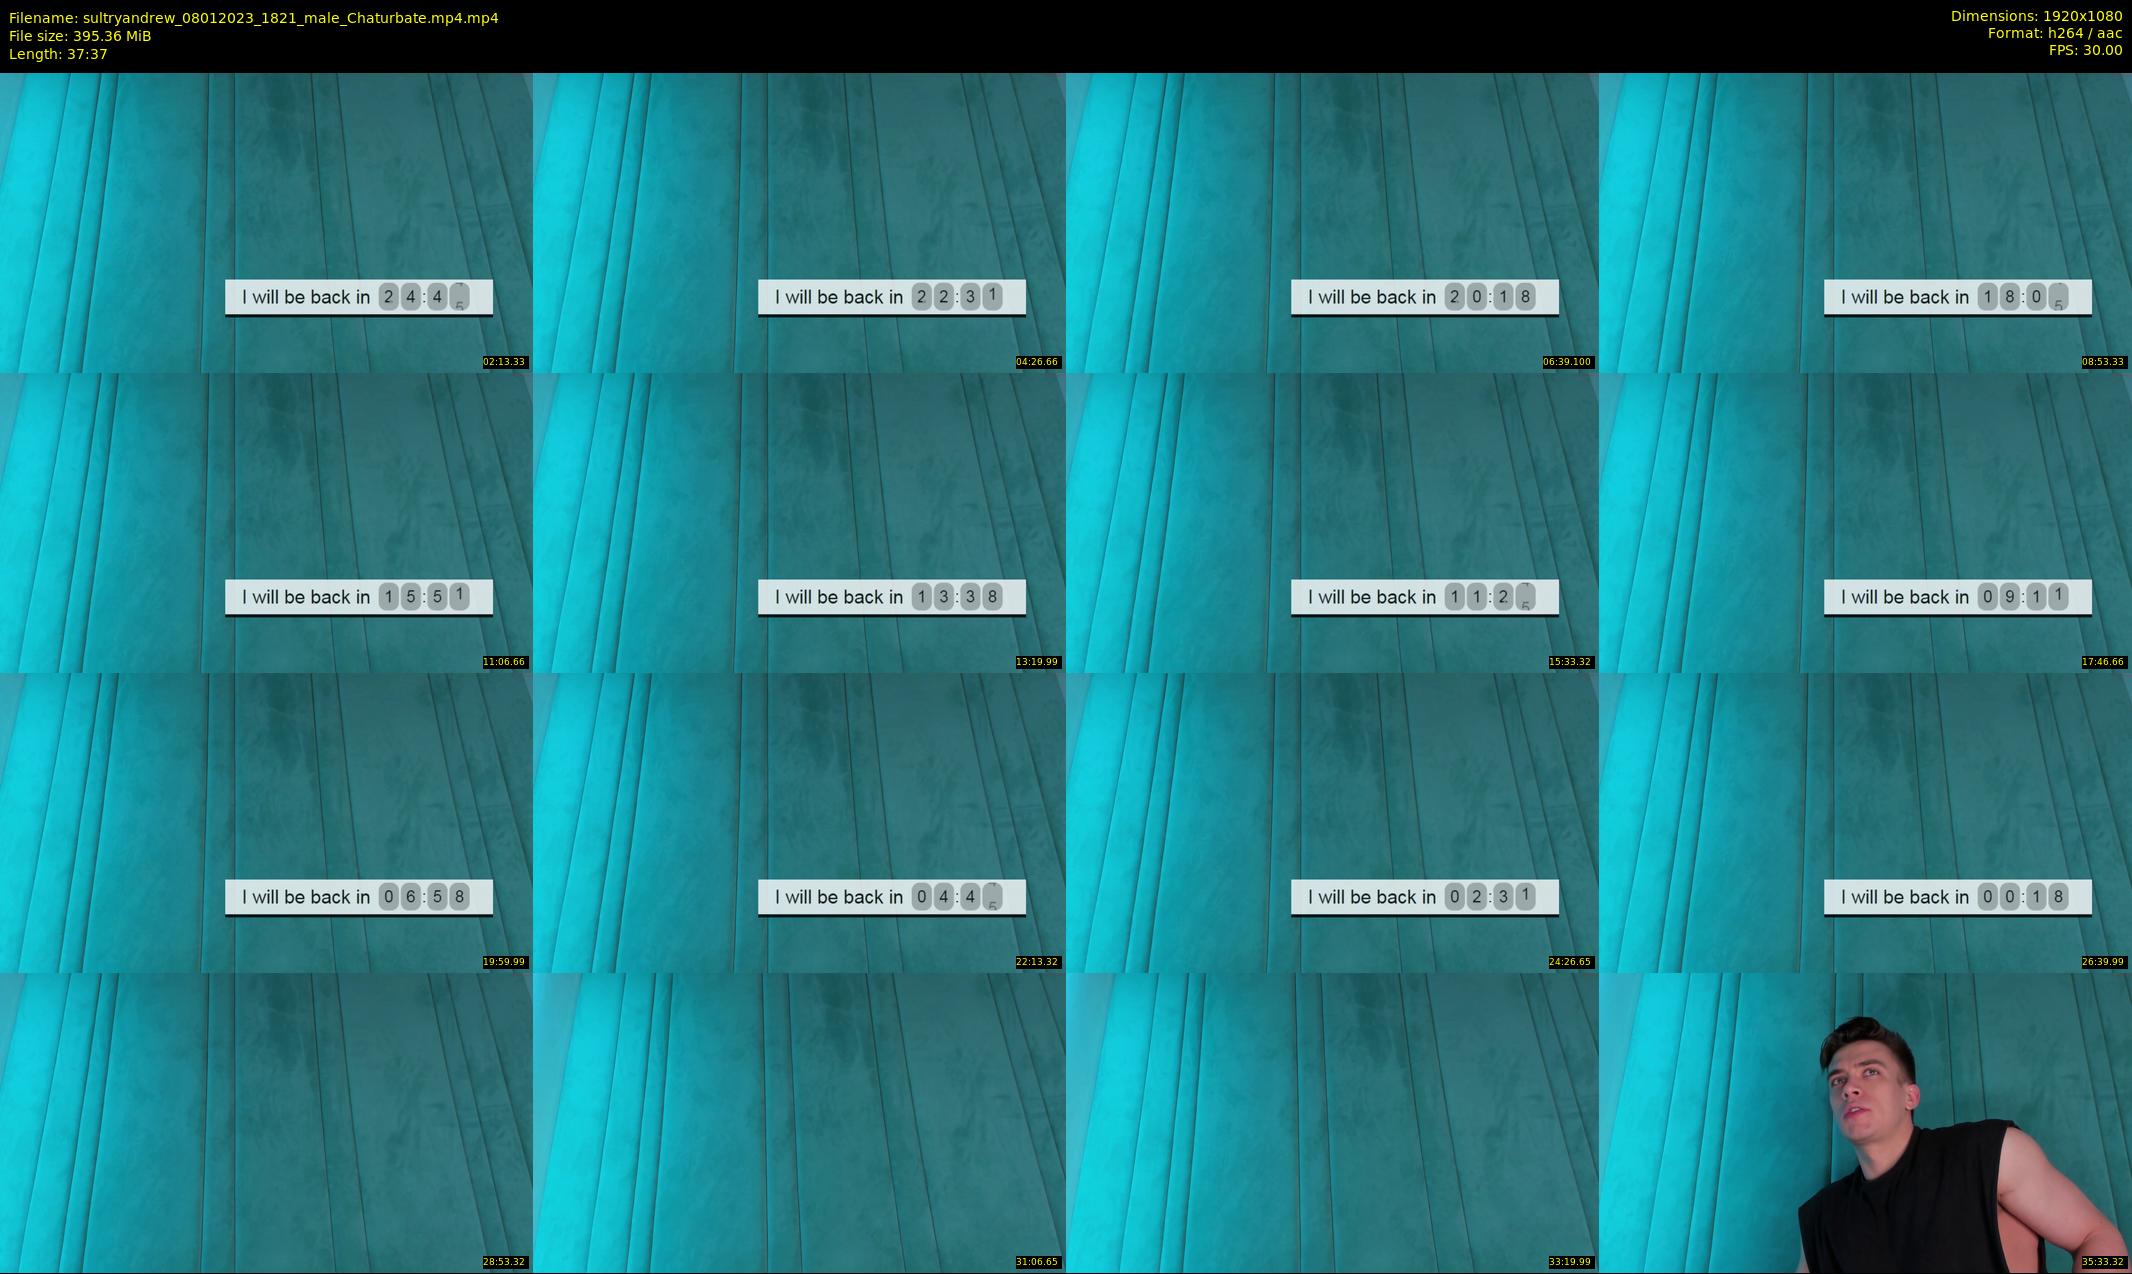2132x1274 pixels.
Task: Click the Length 37:37 label
Action: click(58, 54)
